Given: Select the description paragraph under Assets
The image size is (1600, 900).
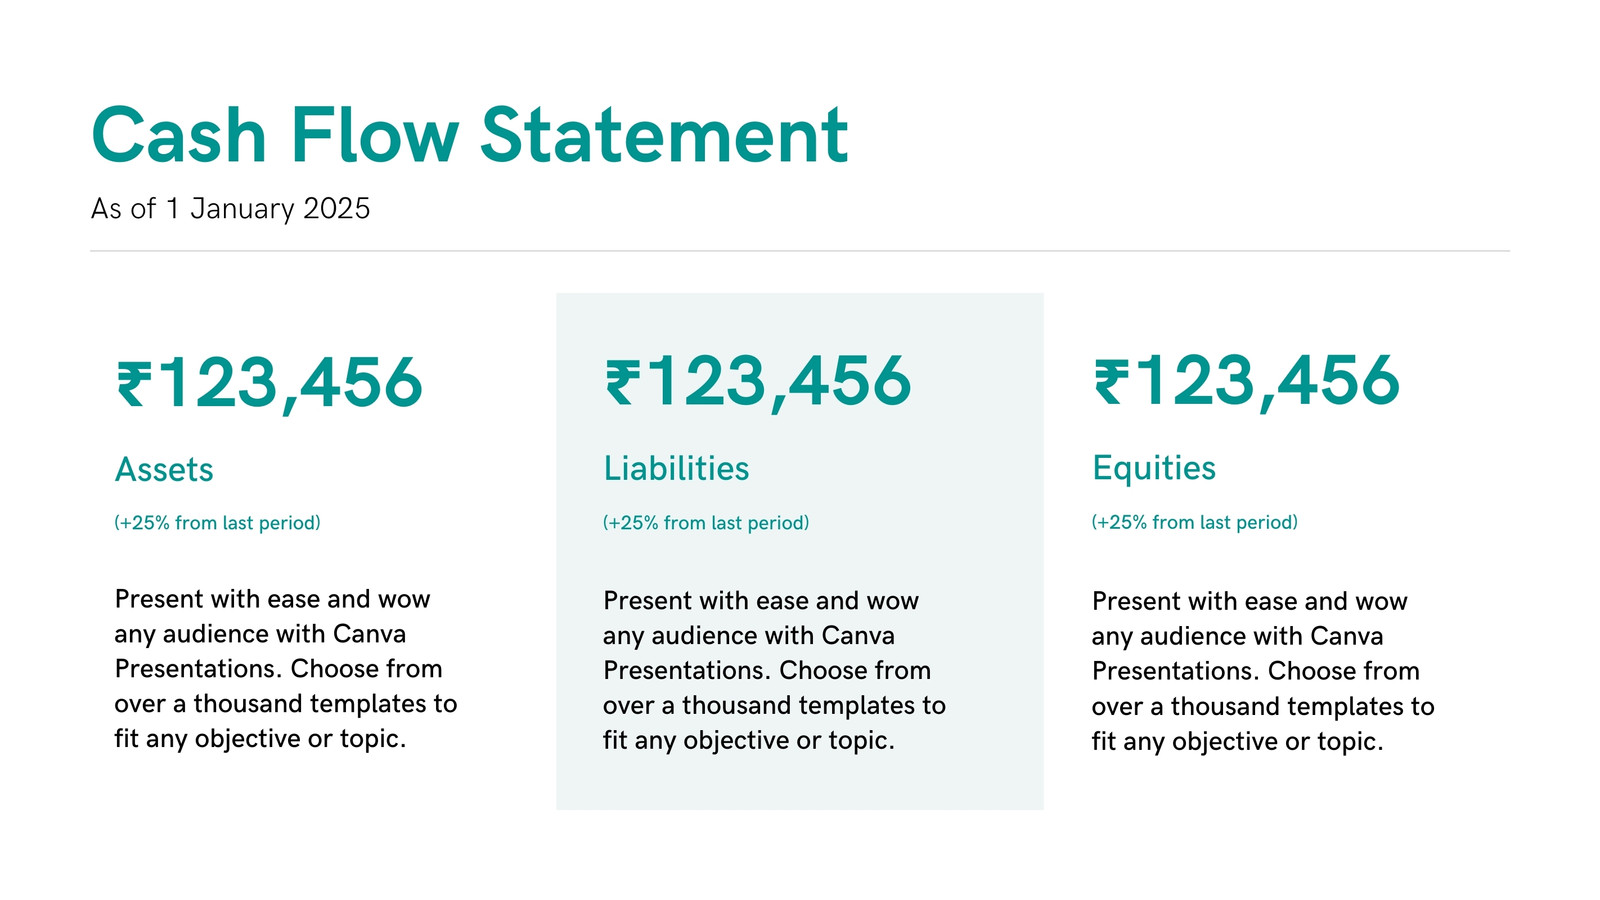Looking at the screenshot, I should click(x=286, y=669).
